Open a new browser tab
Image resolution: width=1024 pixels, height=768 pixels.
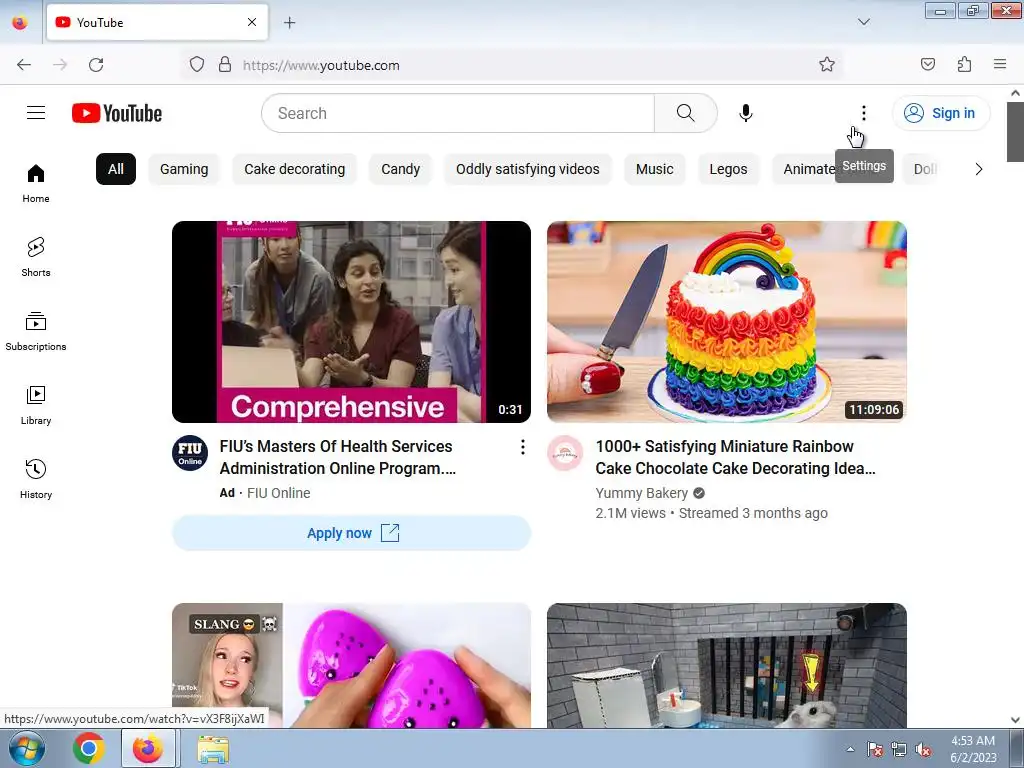[289, 23]
